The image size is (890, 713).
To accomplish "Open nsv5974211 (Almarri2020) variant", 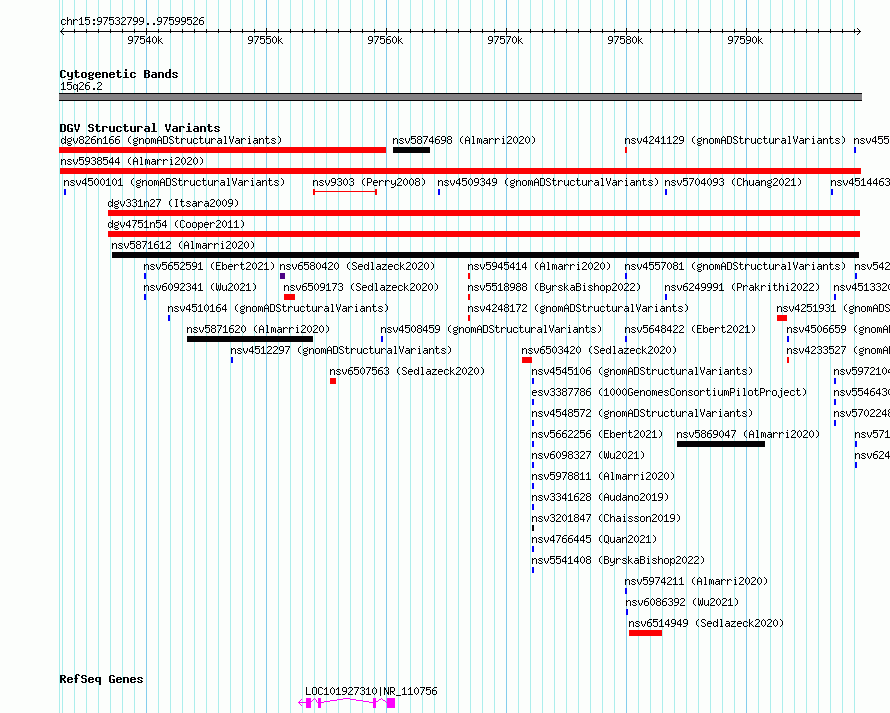I will coord(696,581).
